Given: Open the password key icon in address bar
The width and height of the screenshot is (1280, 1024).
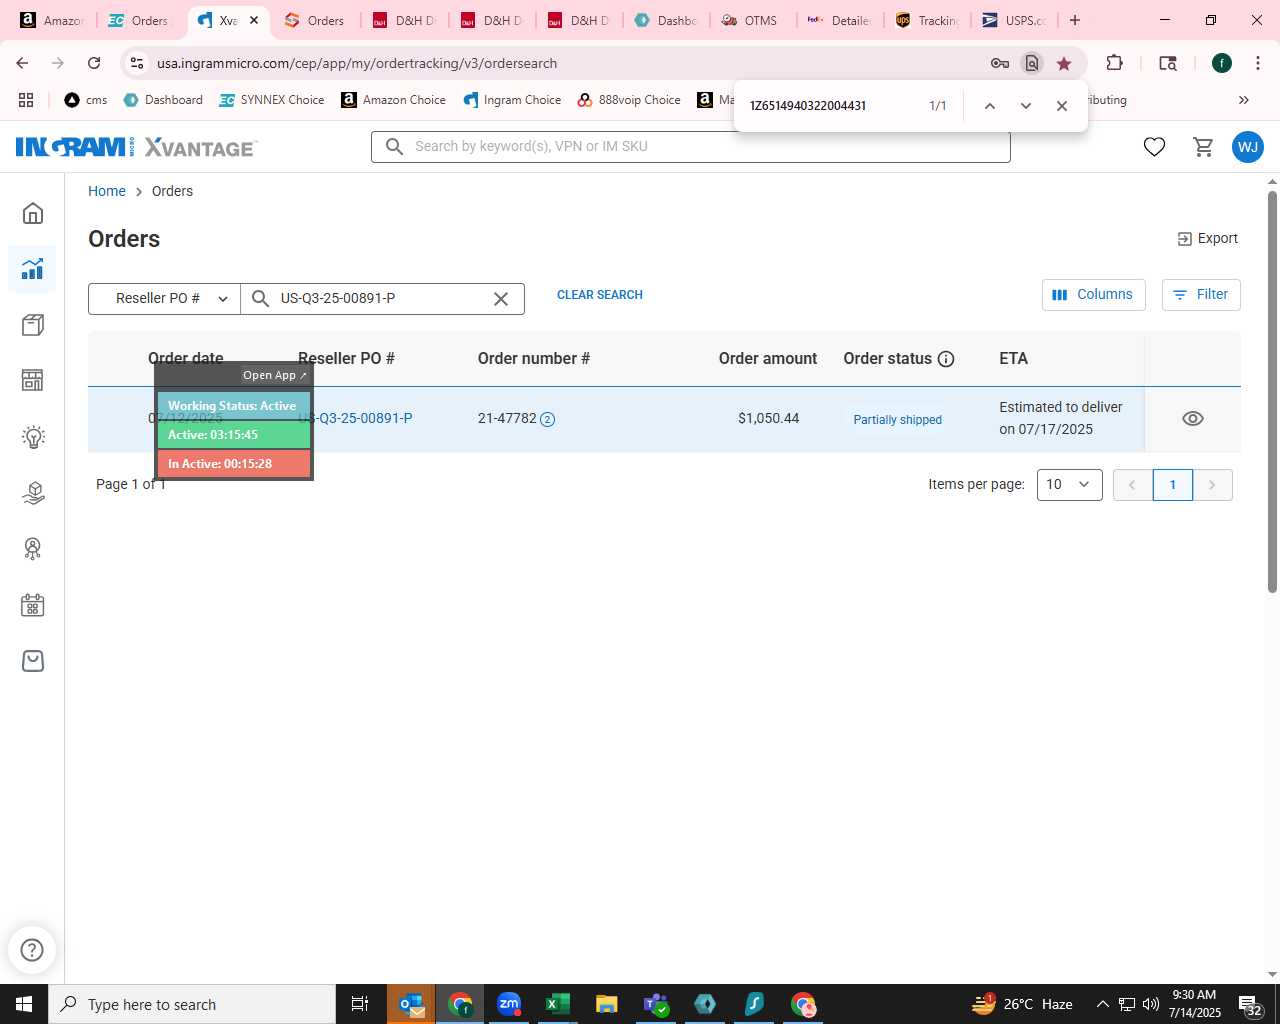Looking at the screenshot, I should click(999, 63).
